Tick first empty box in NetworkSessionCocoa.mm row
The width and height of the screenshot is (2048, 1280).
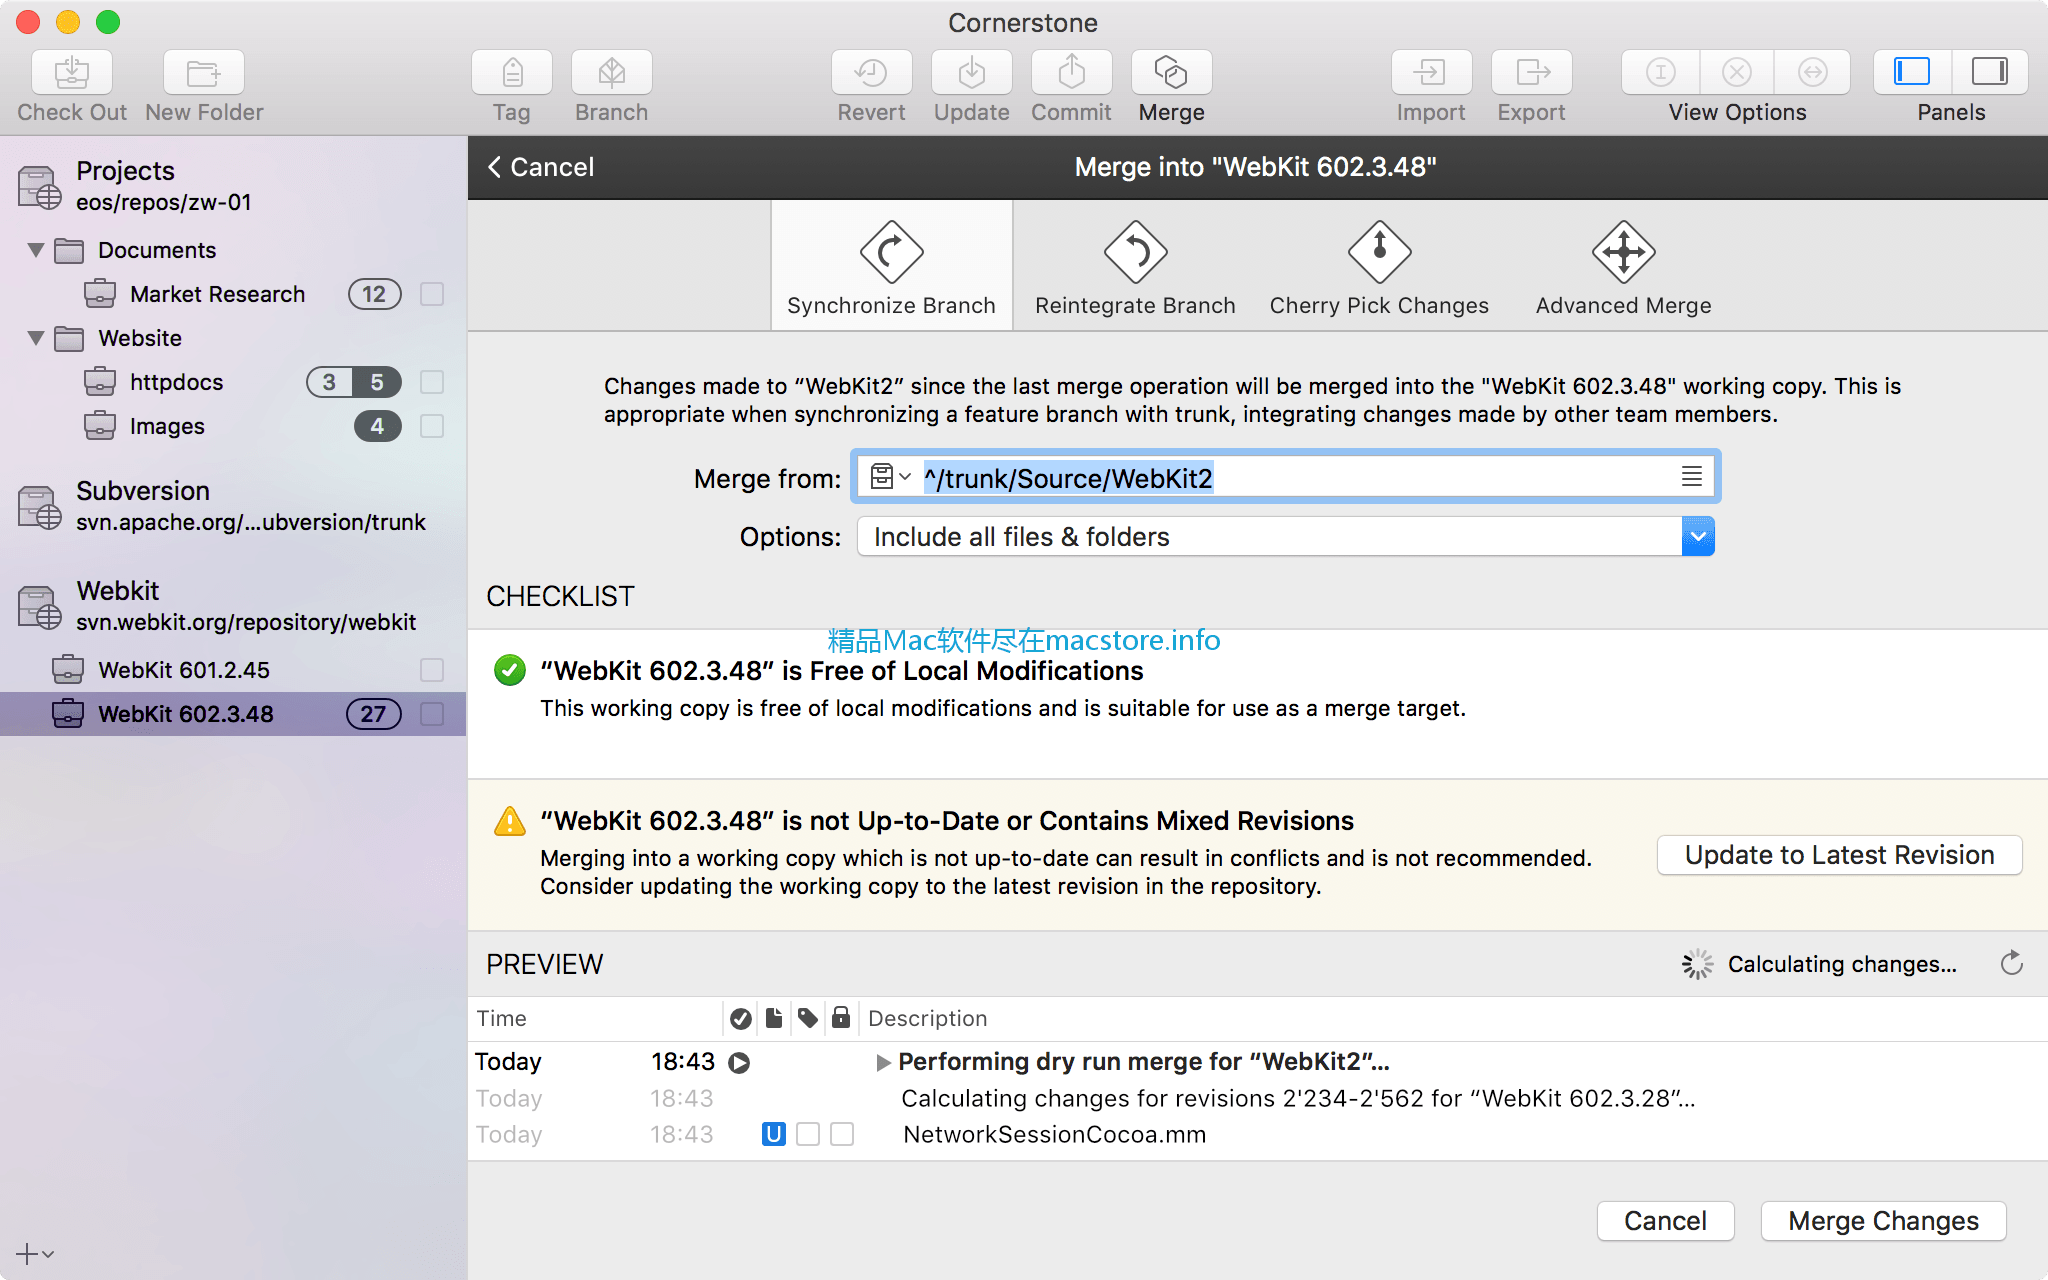808,1134
